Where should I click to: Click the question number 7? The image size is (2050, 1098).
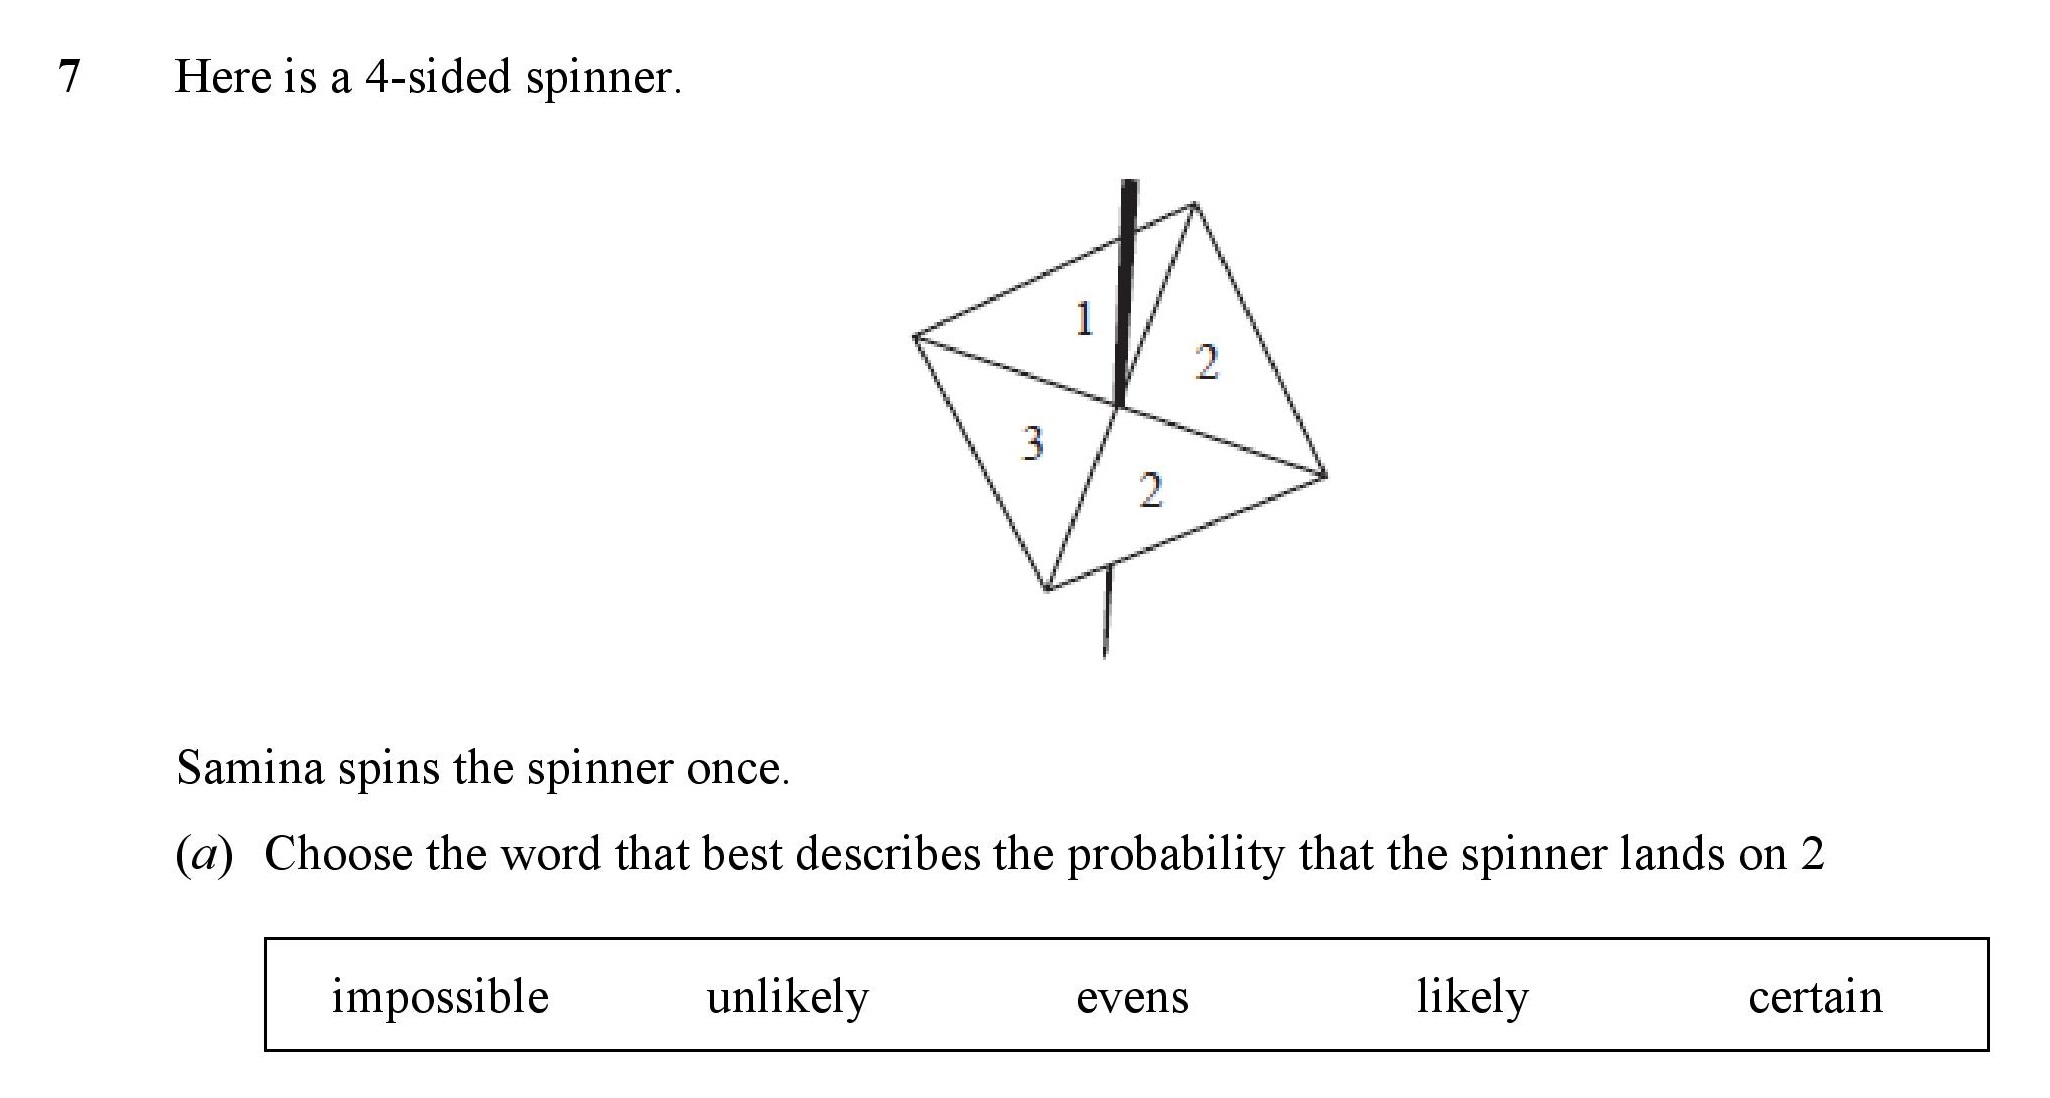coord(69,77)
